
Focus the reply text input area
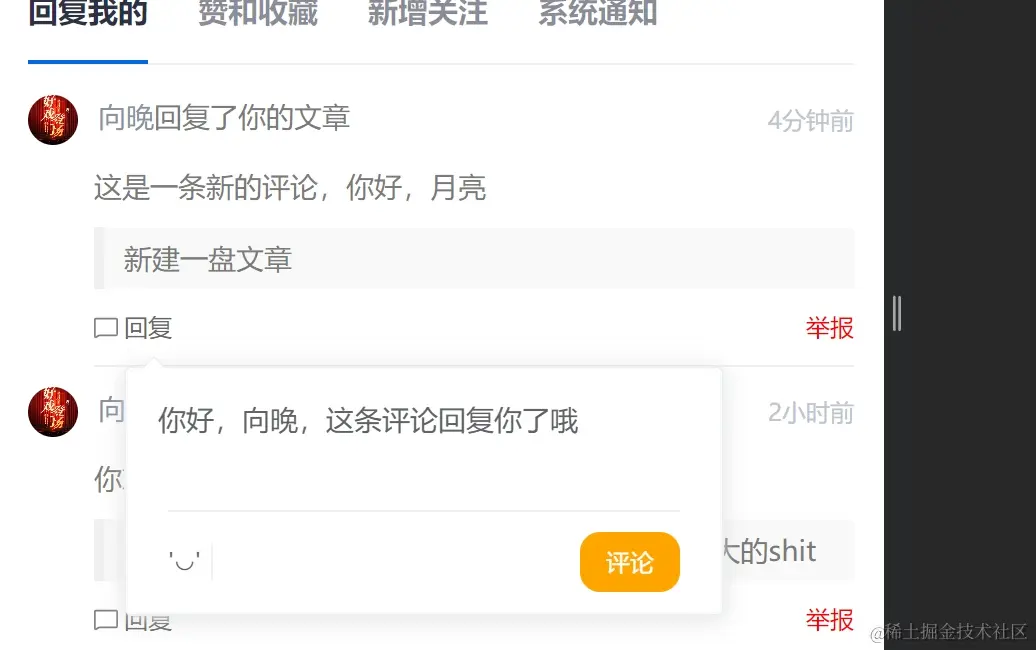[x=424, y=451]
